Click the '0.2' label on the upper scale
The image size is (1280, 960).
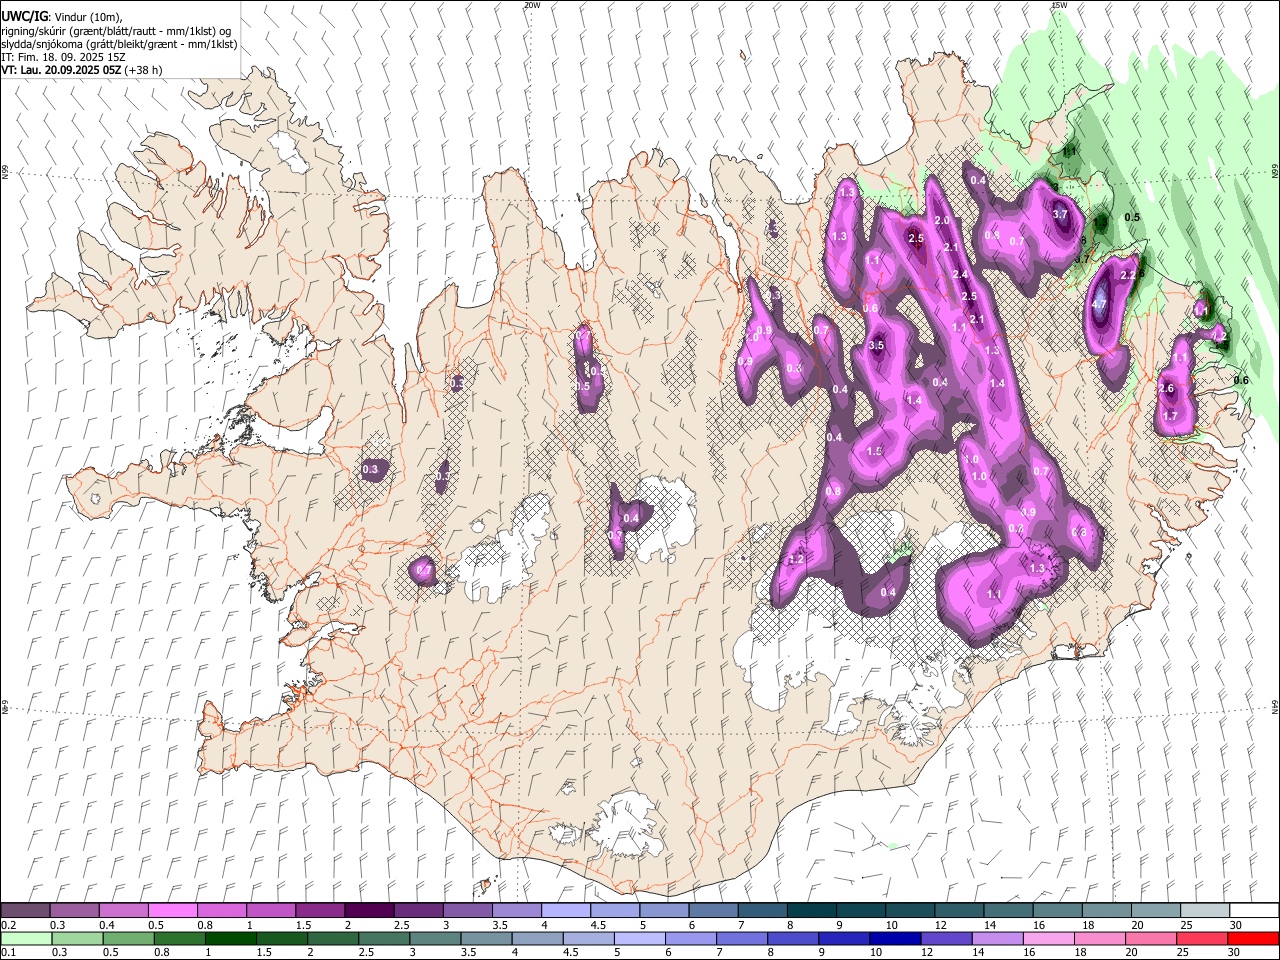[x=8, y=925]
